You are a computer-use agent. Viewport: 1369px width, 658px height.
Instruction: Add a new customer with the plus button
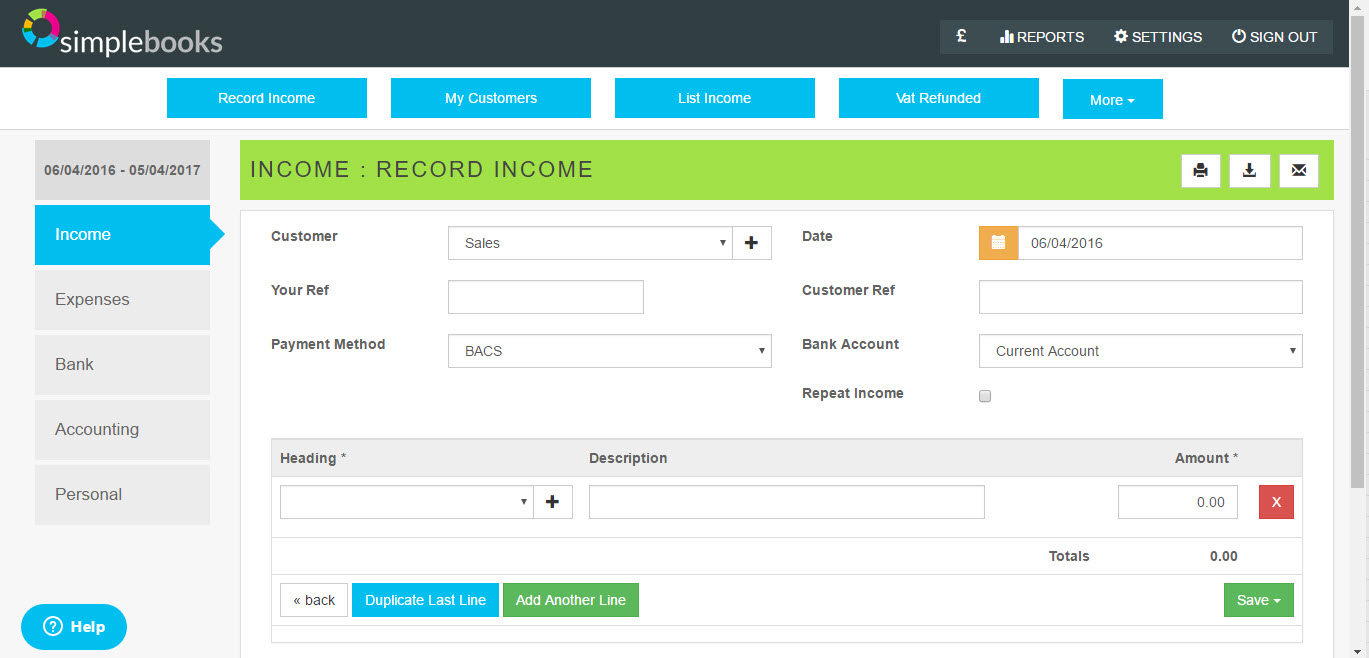[x=751, y=242]
